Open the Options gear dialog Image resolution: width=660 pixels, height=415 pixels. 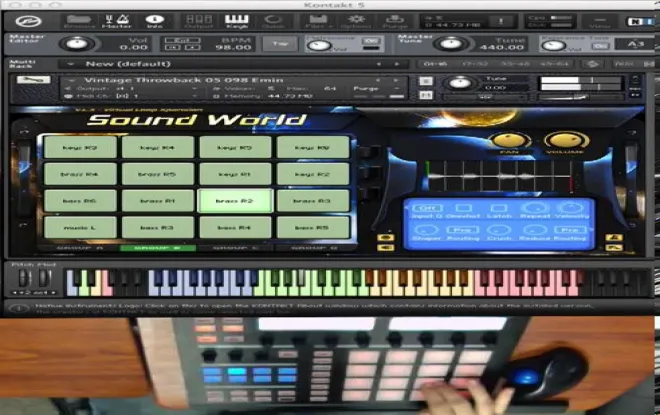tap(356, 21)
